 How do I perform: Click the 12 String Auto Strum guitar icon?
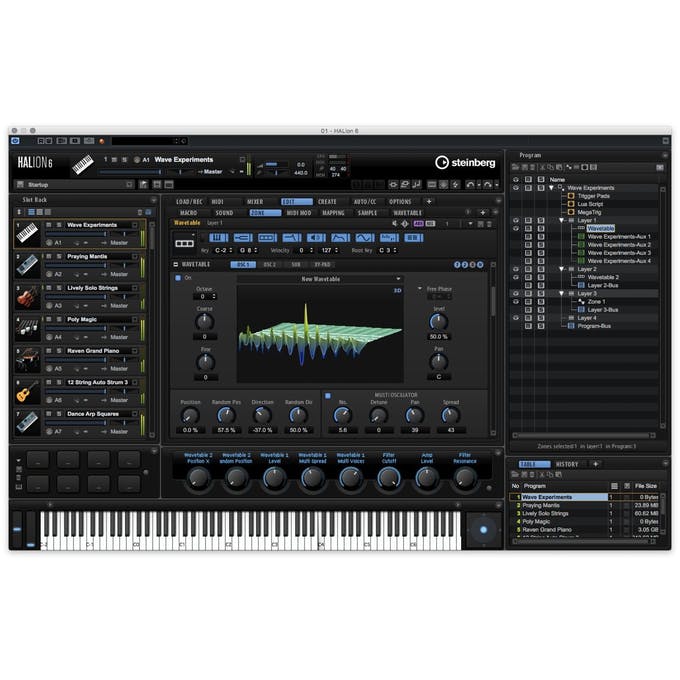point(28,392)
